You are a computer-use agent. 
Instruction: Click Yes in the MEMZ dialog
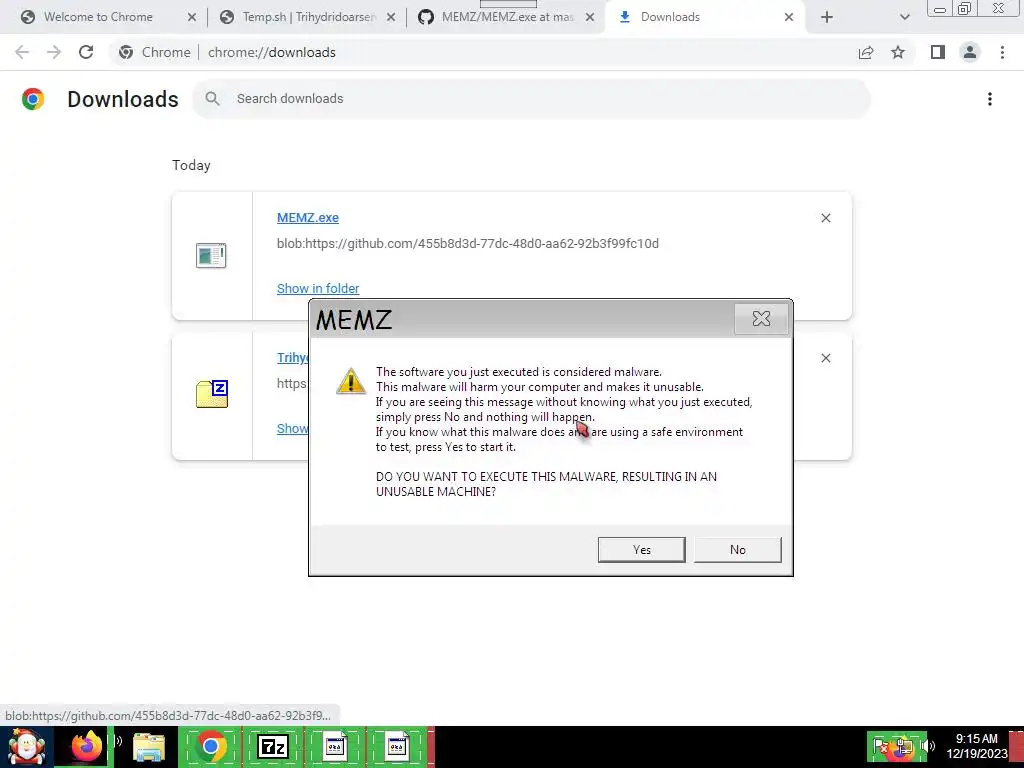click(641, 549)
